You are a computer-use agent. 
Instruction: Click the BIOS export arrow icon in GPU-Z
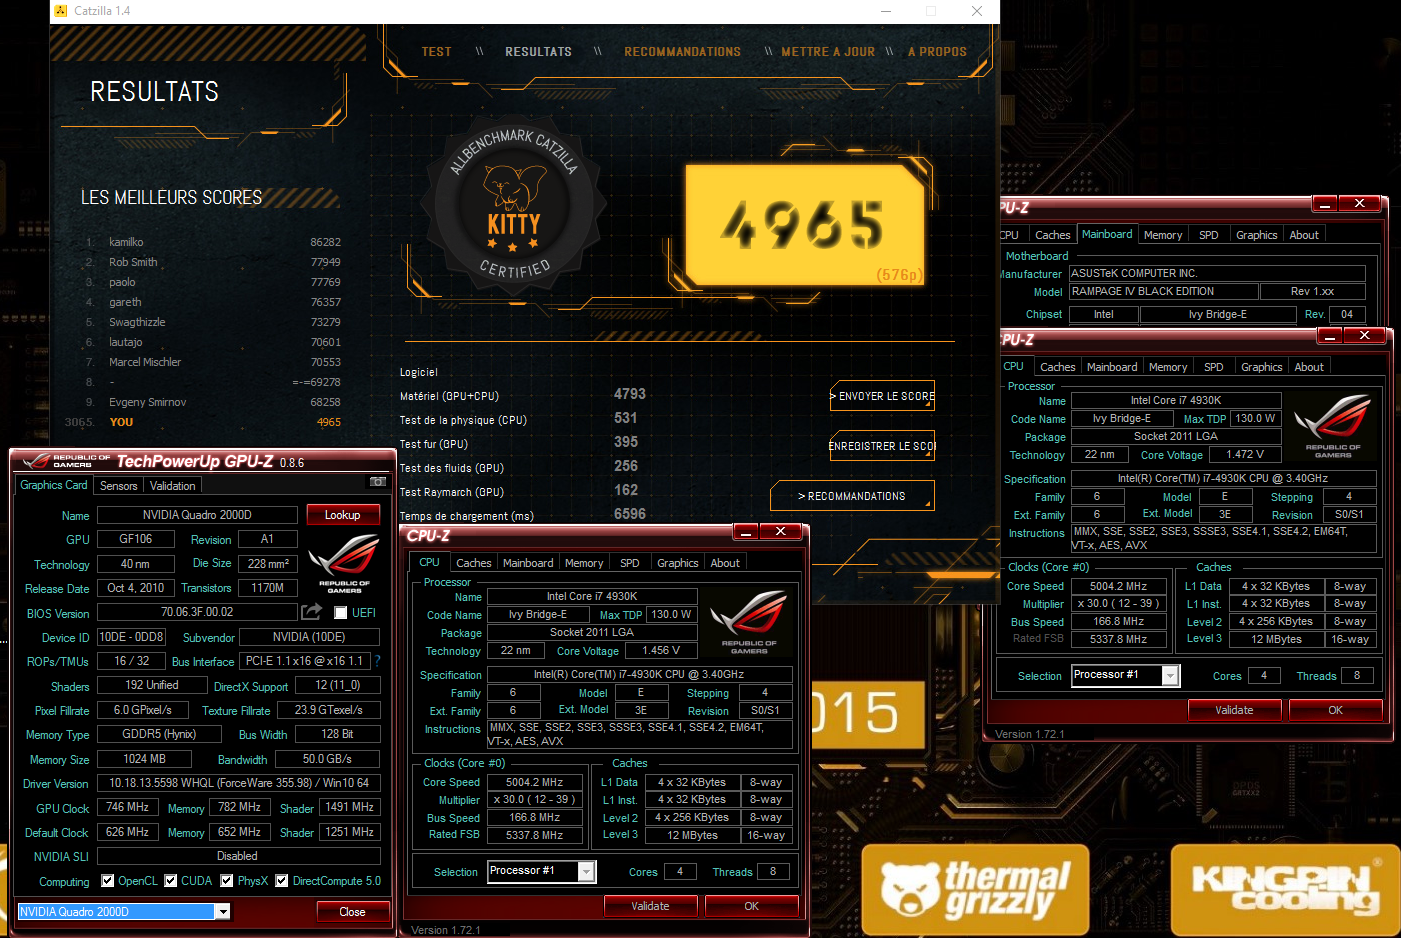coord(312,611)
